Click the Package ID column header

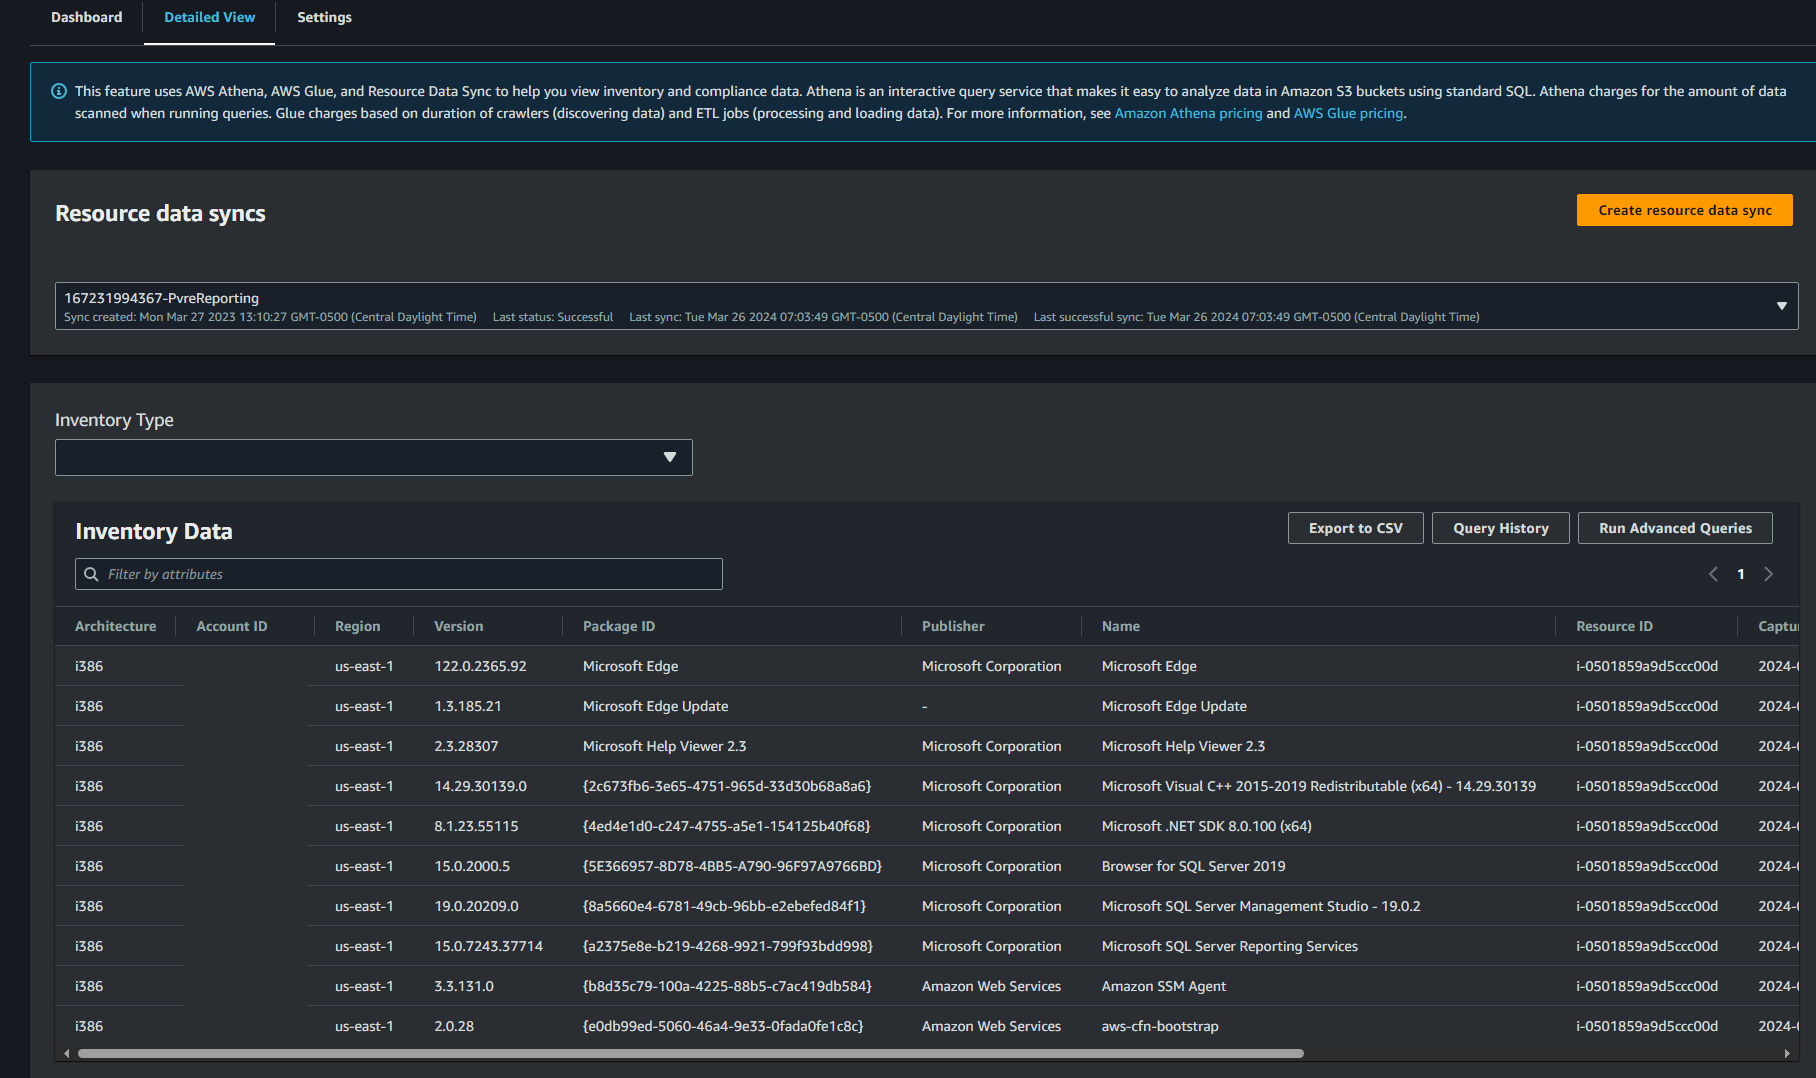coord(619,626)
